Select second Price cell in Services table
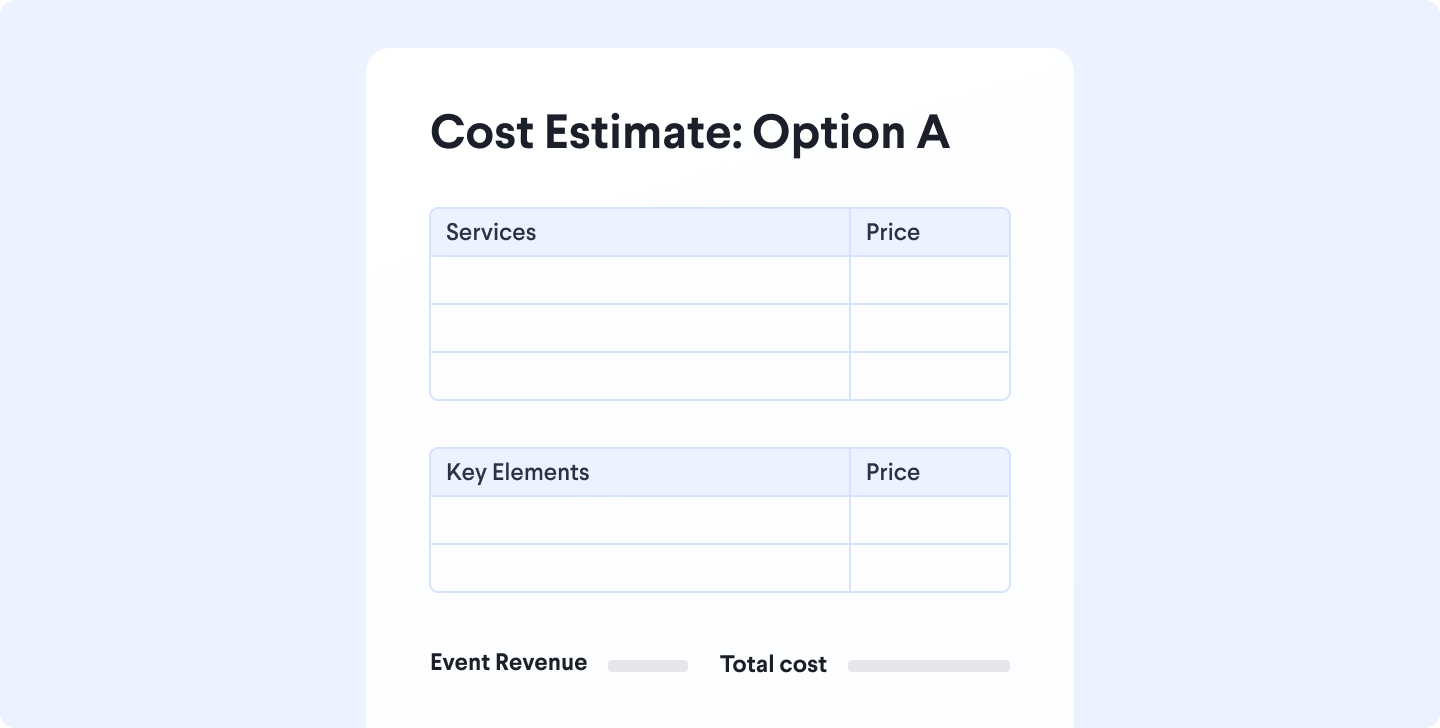1440x728 pixels. tap(929, 328)
